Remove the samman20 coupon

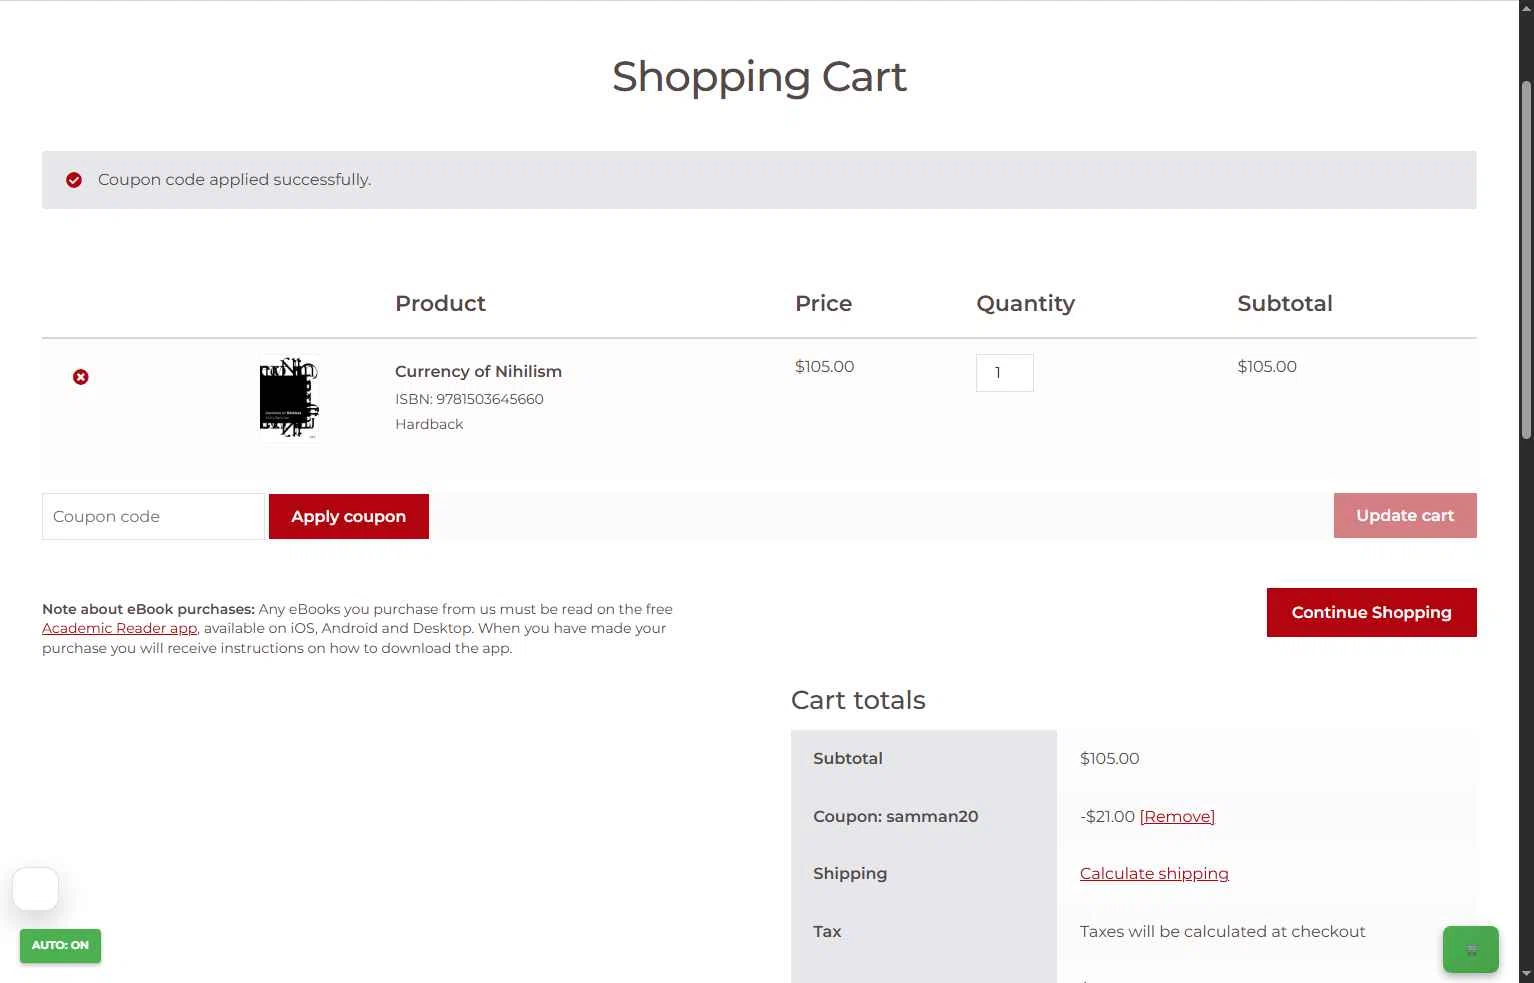[1177, 816]
